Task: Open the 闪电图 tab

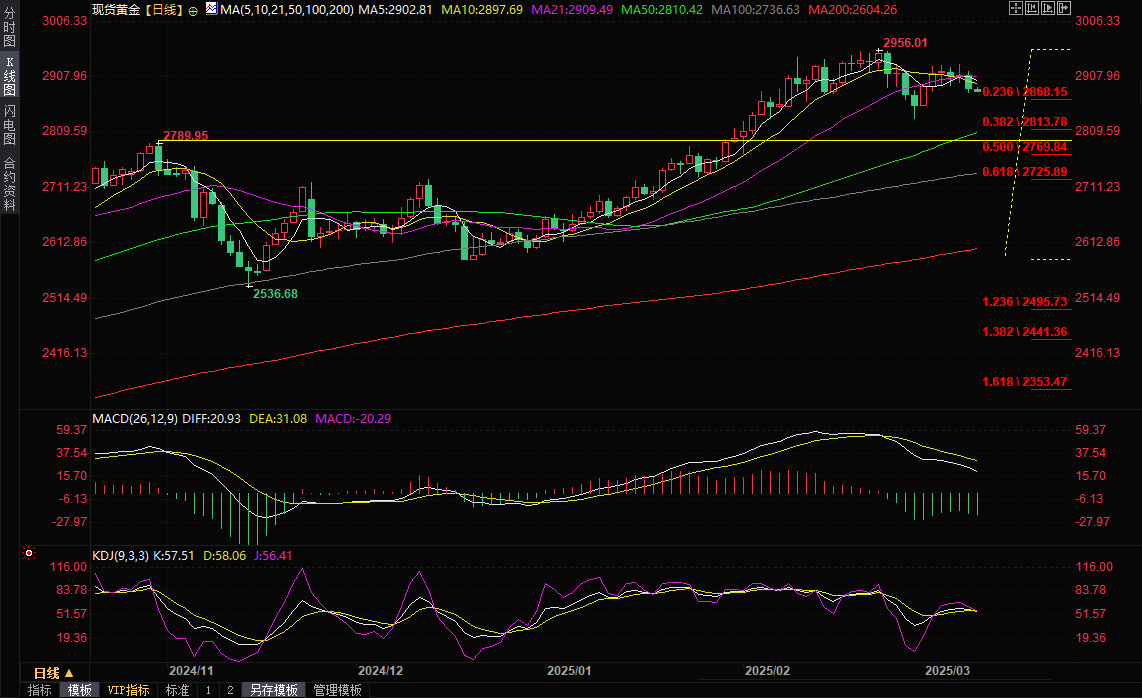Action: tap(9, 125)
